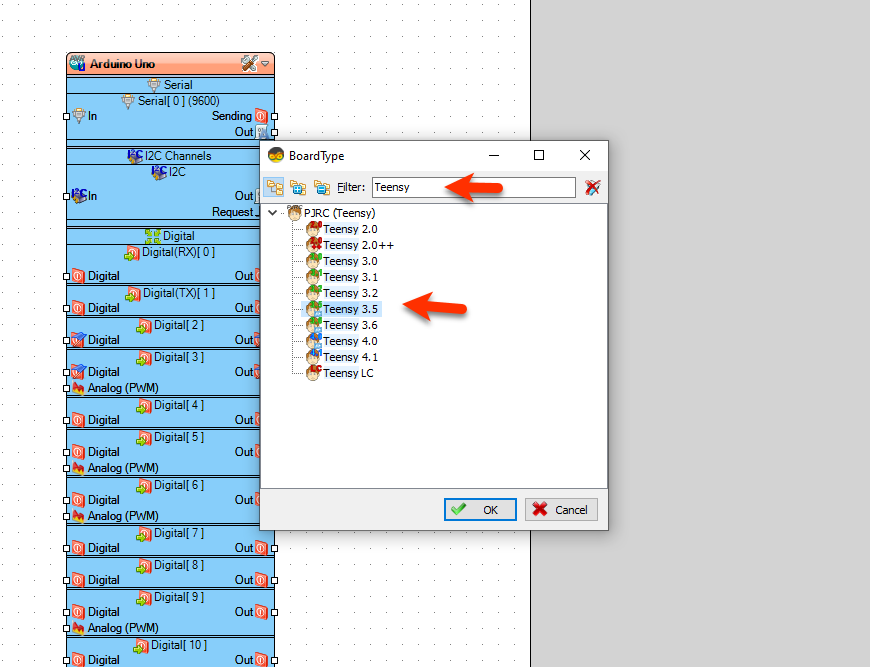870x667 pixels.
Task: Click the collapse-all folders icon in BoardType toolbar
Action: (321, 187)
